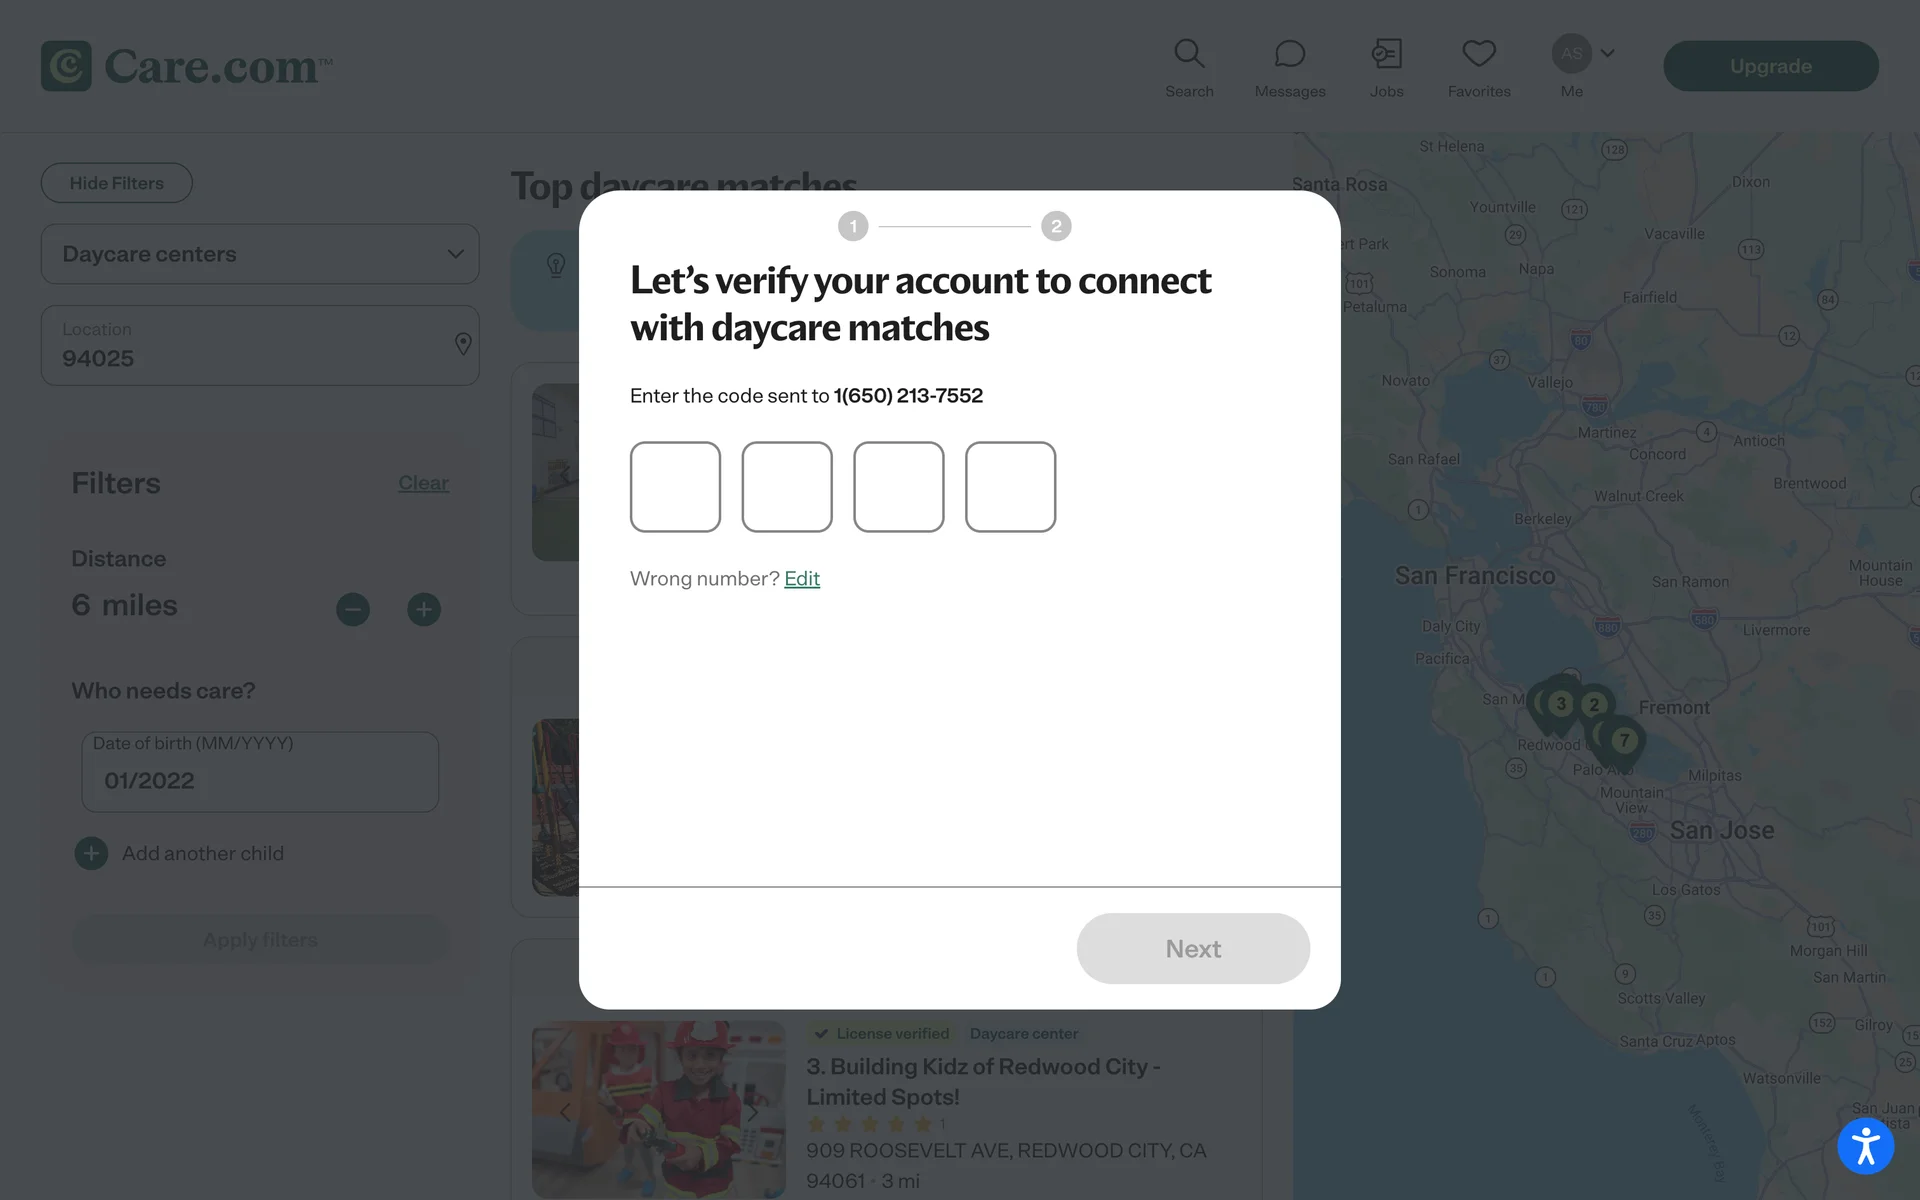Click the Hide Filters button
This screenshot has height=1200, width=1920.
(x=117, y=183)
